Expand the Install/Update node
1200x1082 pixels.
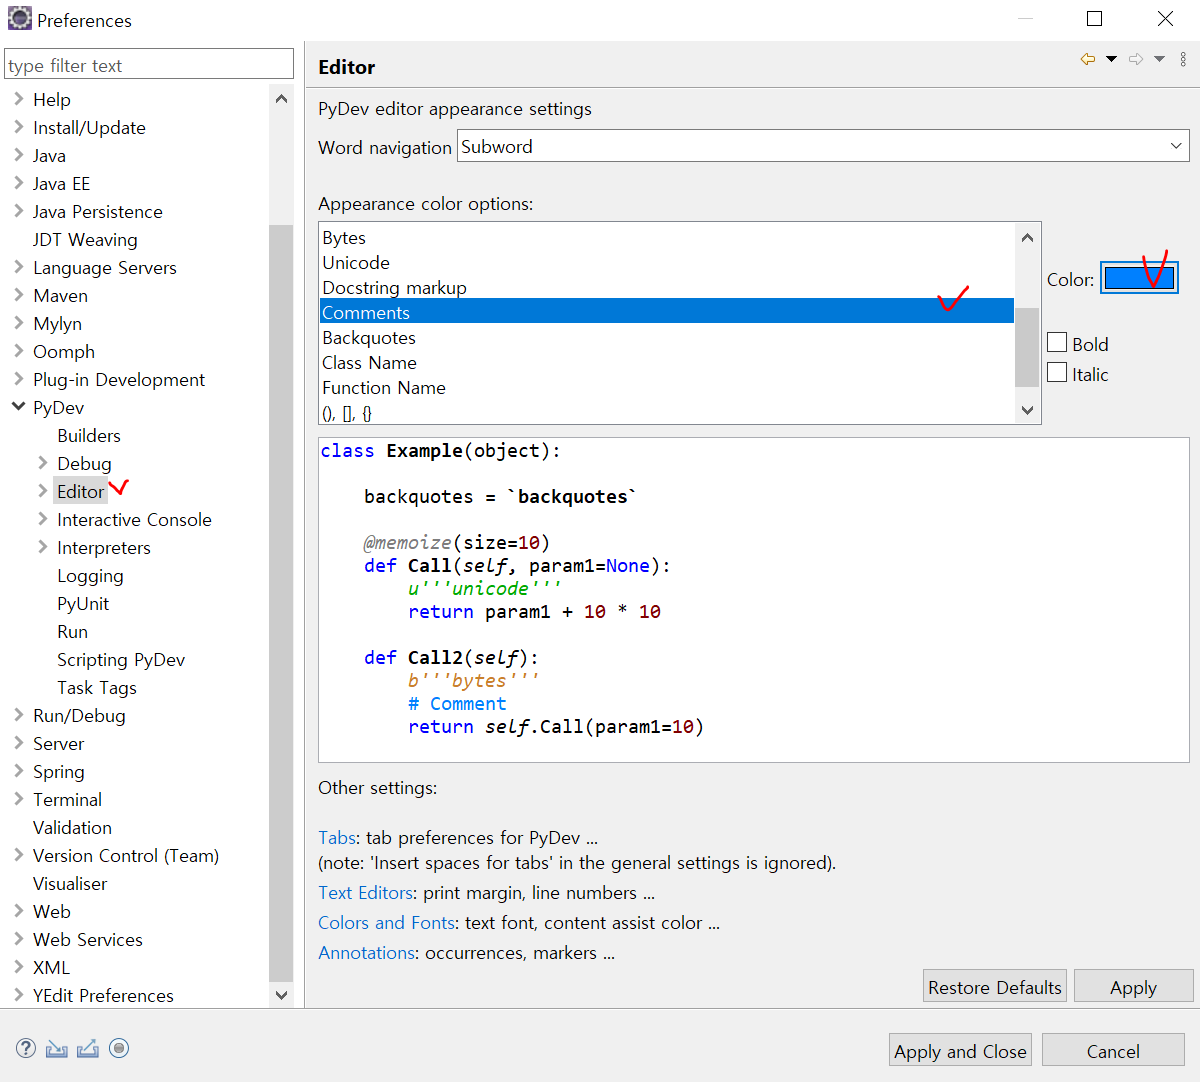point(19,126)
